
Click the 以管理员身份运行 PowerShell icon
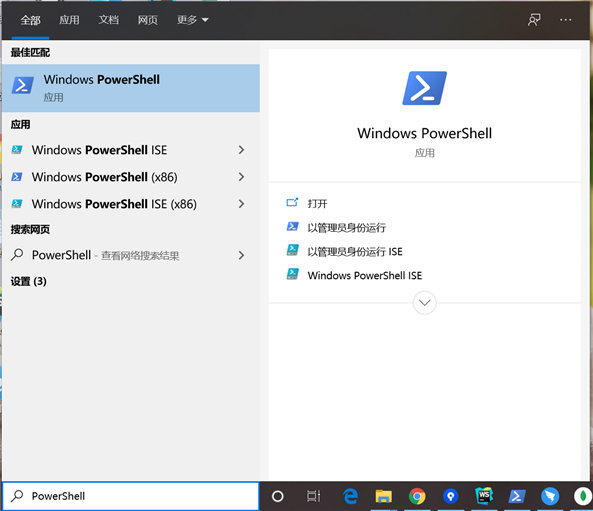pyautogui.click(x=292, y=227)
